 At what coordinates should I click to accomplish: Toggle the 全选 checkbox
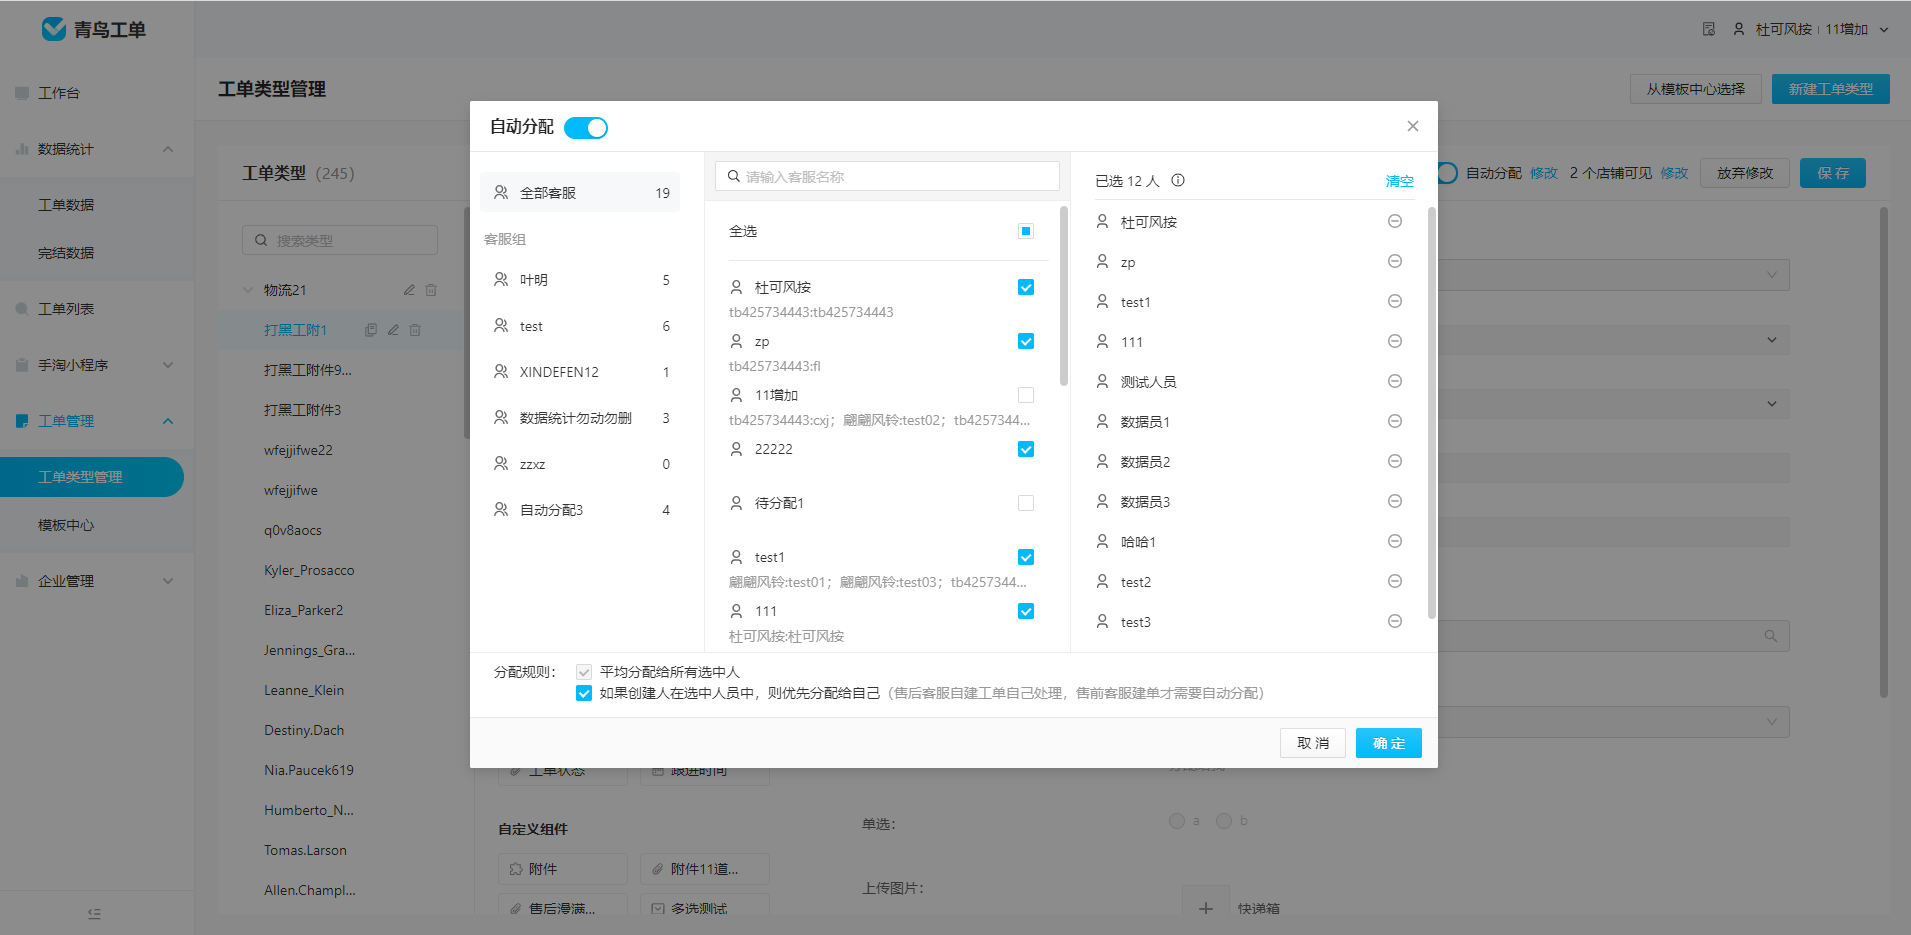coord(1025,231)
